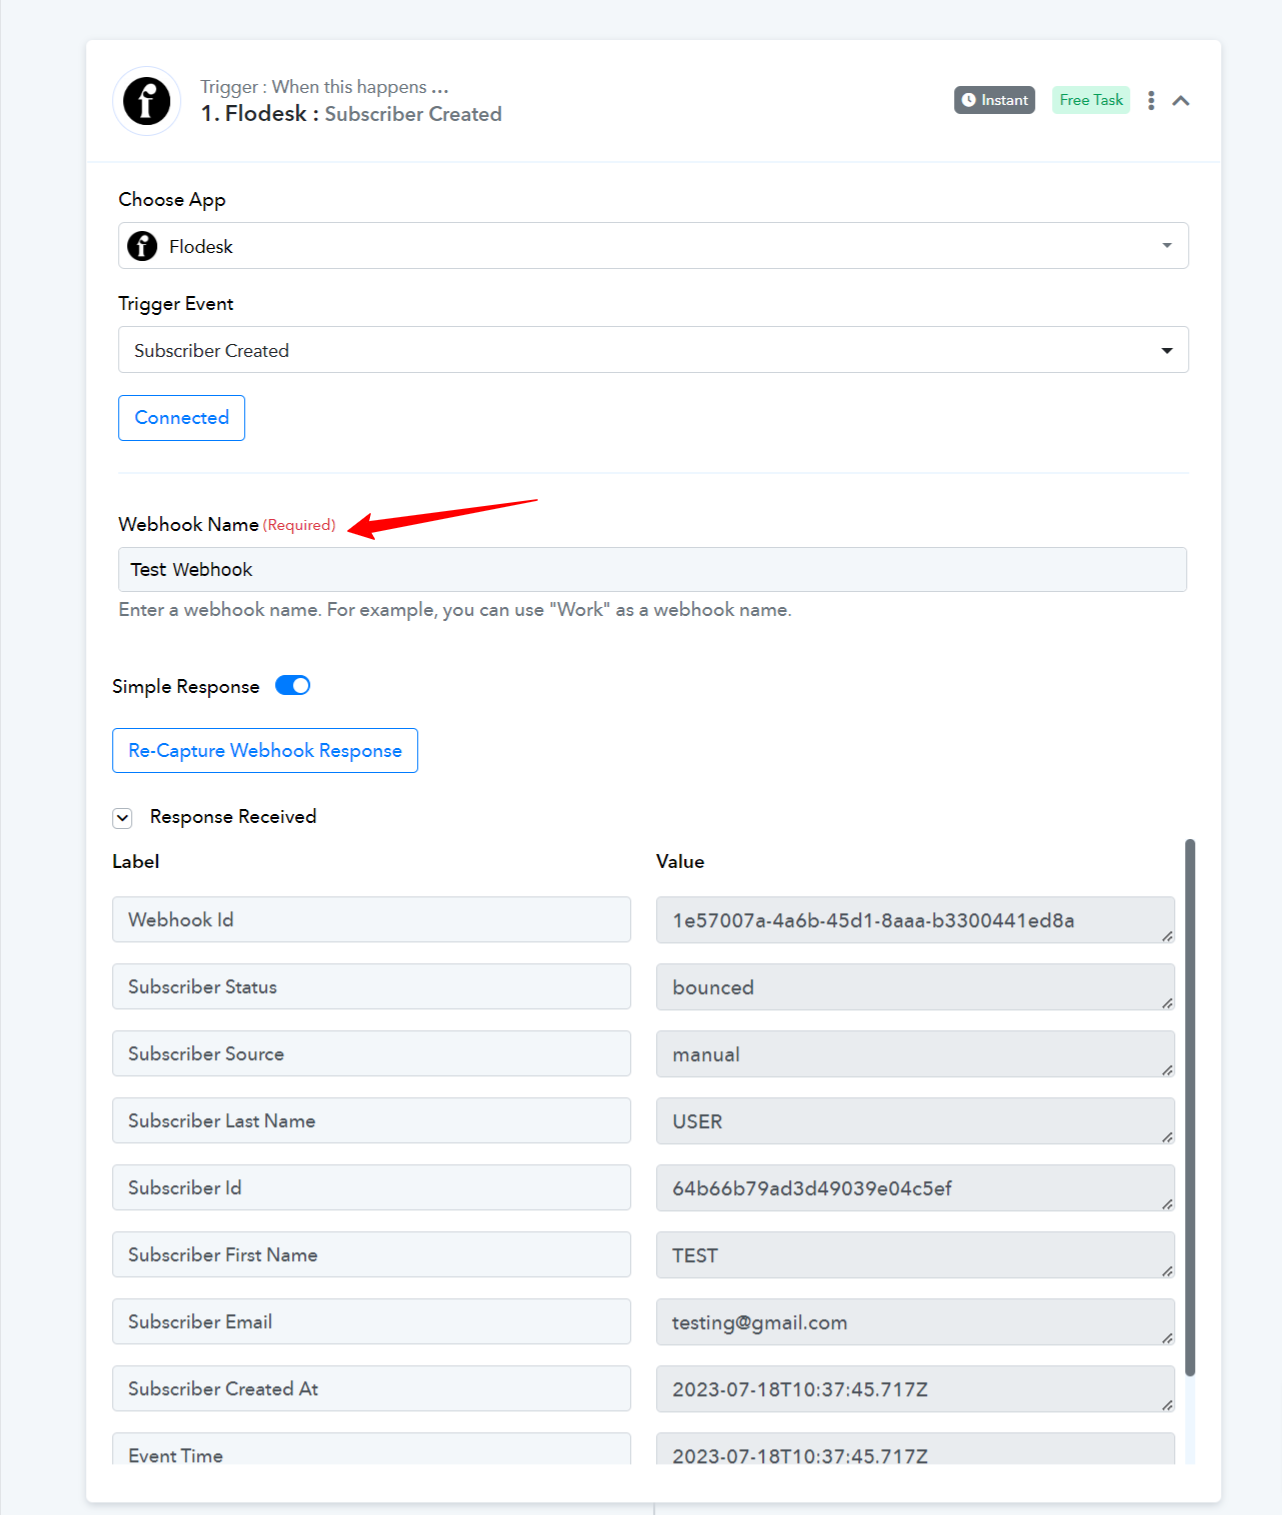
Task: Click Flodesk icon inside Choose App field
Action: 142,246
